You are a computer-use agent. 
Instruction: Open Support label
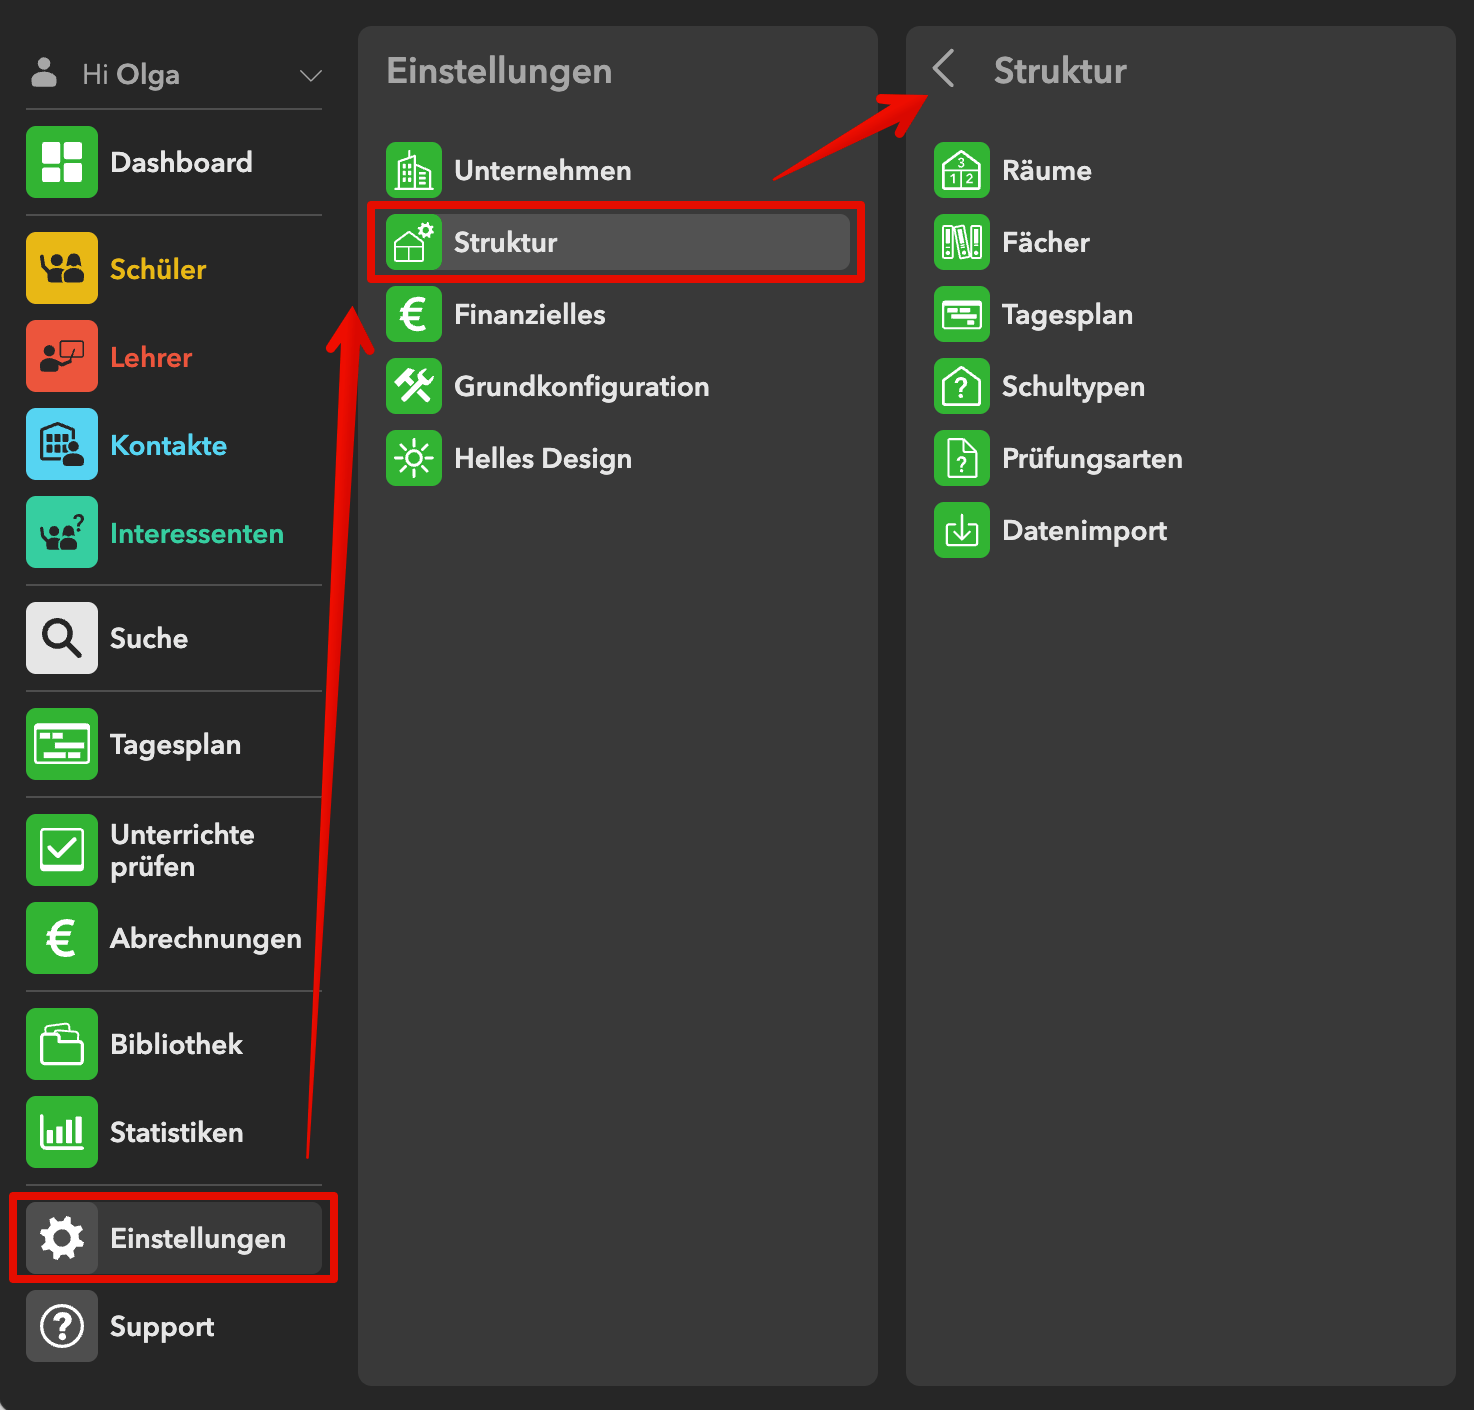tap(162, 1327)
